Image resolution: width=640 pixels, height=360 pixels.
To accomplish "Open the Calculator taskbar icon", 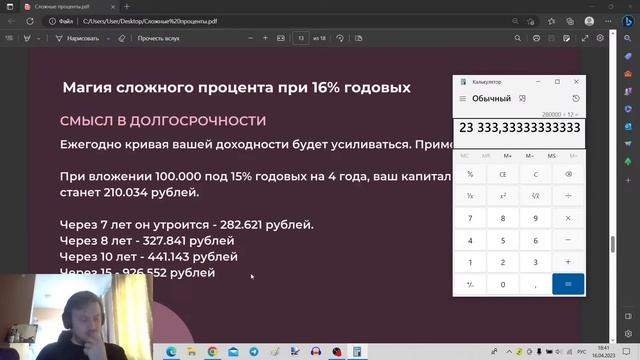I will [x=358, y=351].
